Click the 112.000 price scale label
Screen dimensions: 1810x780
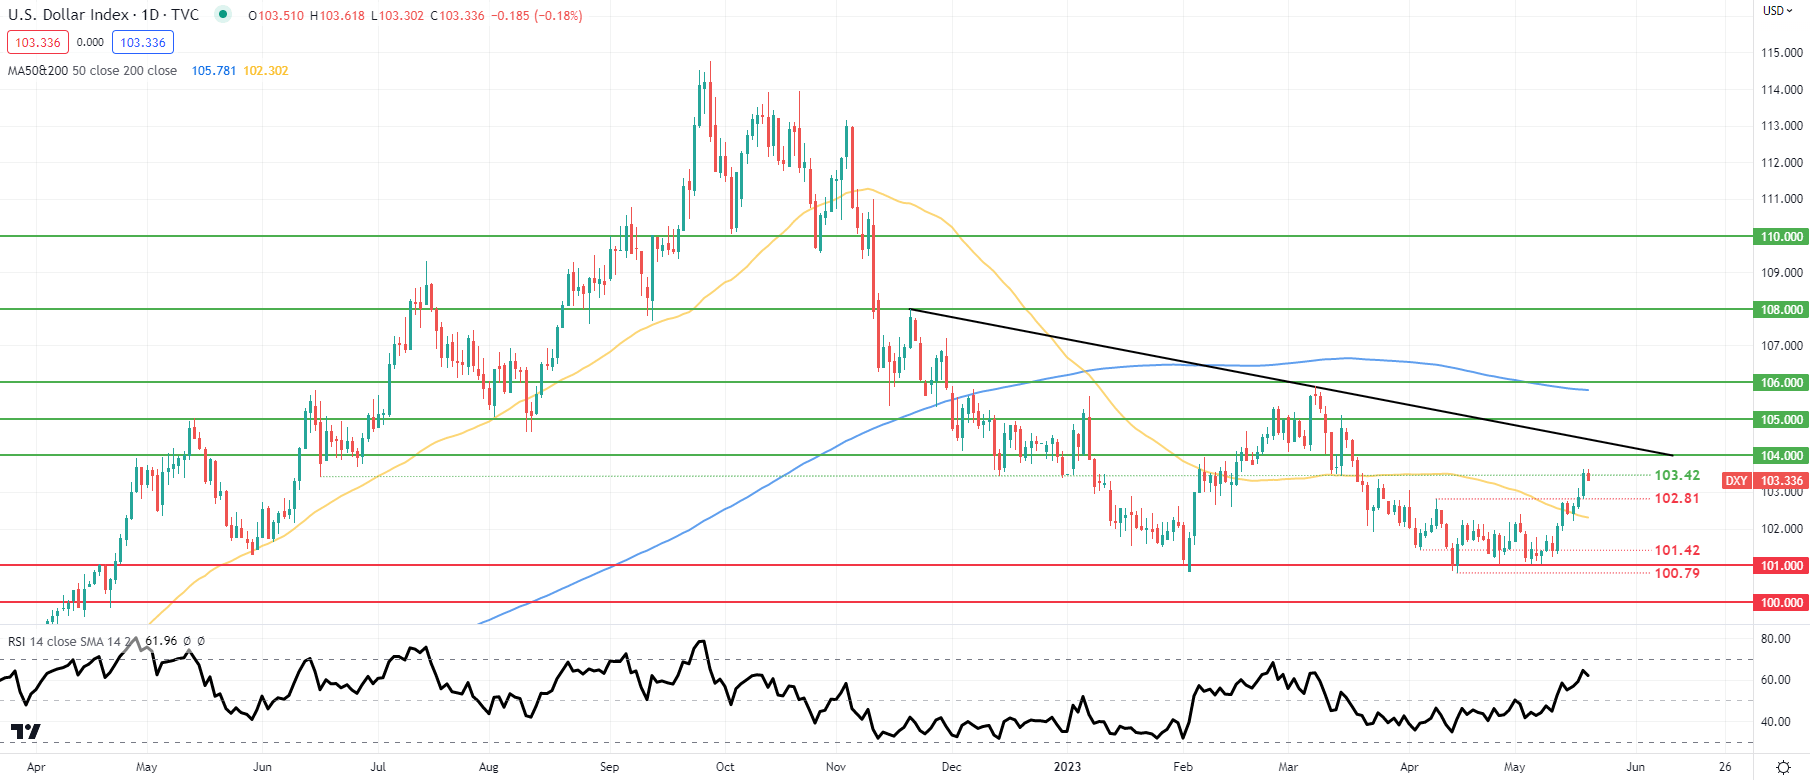[x=1782, y=163]
